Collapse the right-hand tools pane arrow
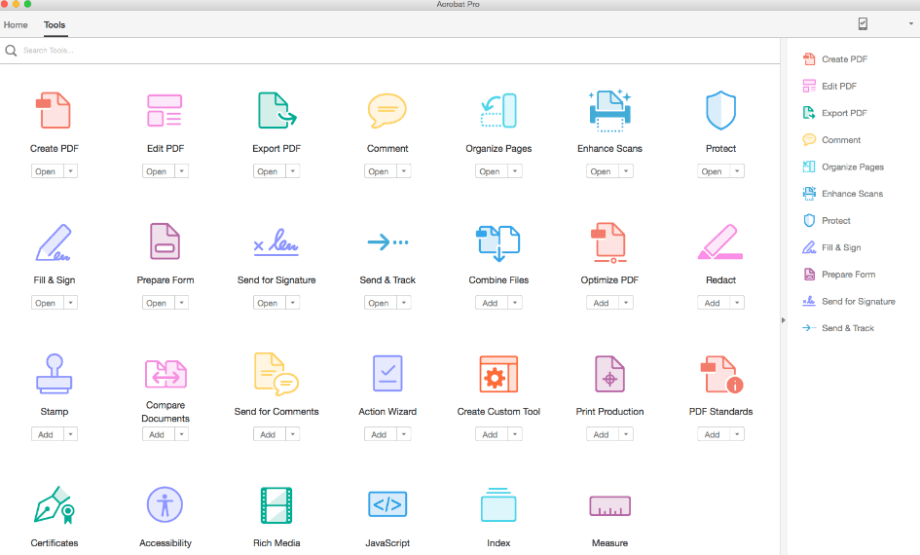 click(x=783, y=320)
